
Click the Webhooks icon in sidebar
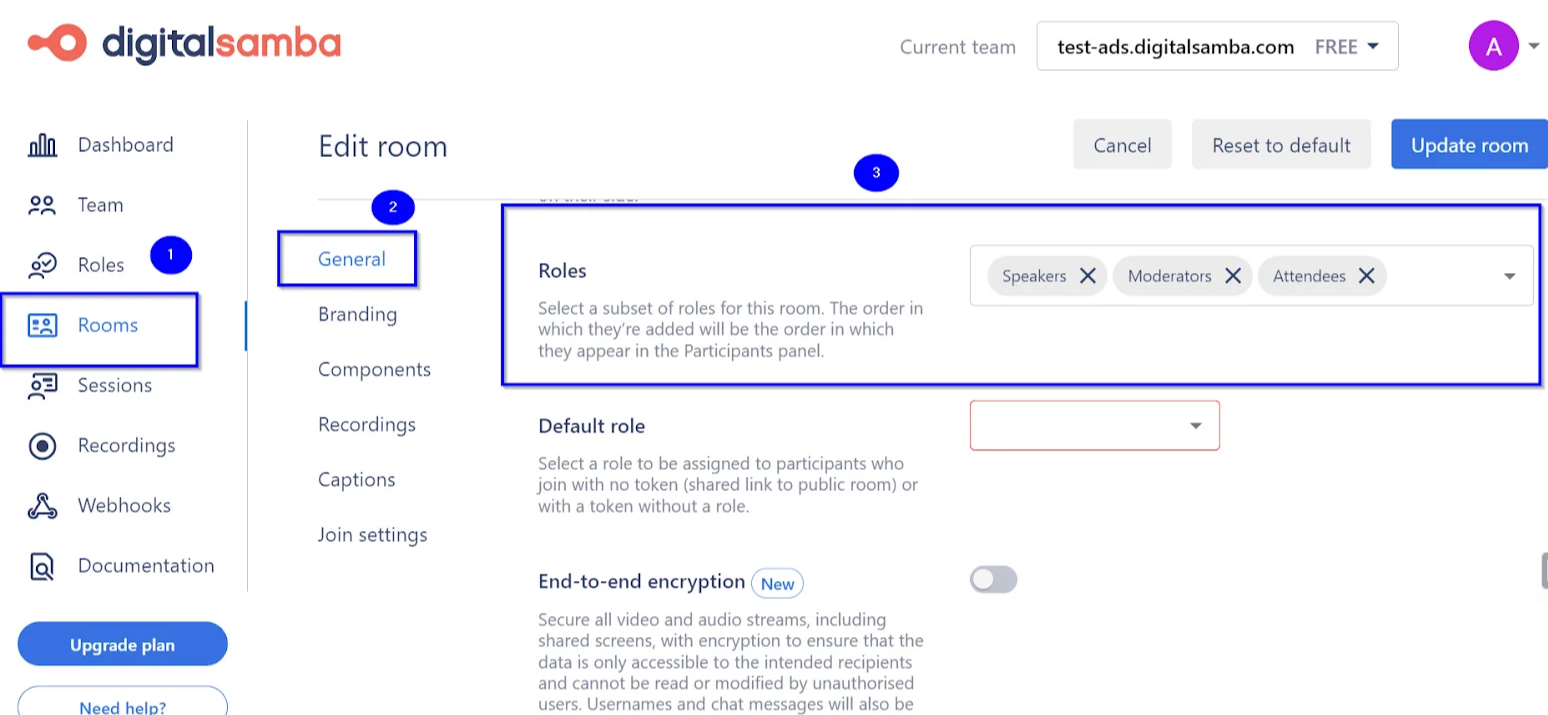click(x=42, y=505)
